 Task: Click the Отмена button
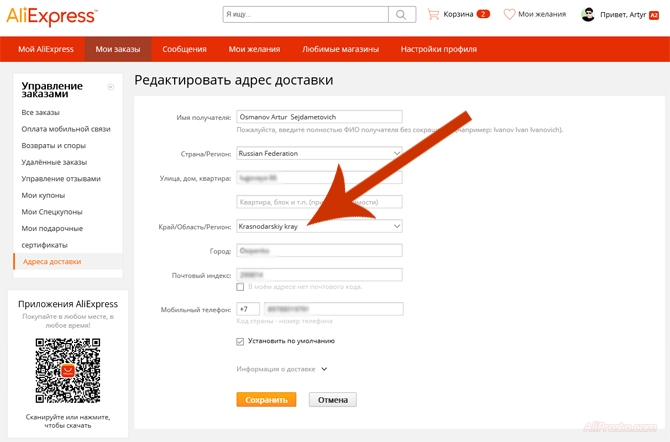(x=333, y=400)
